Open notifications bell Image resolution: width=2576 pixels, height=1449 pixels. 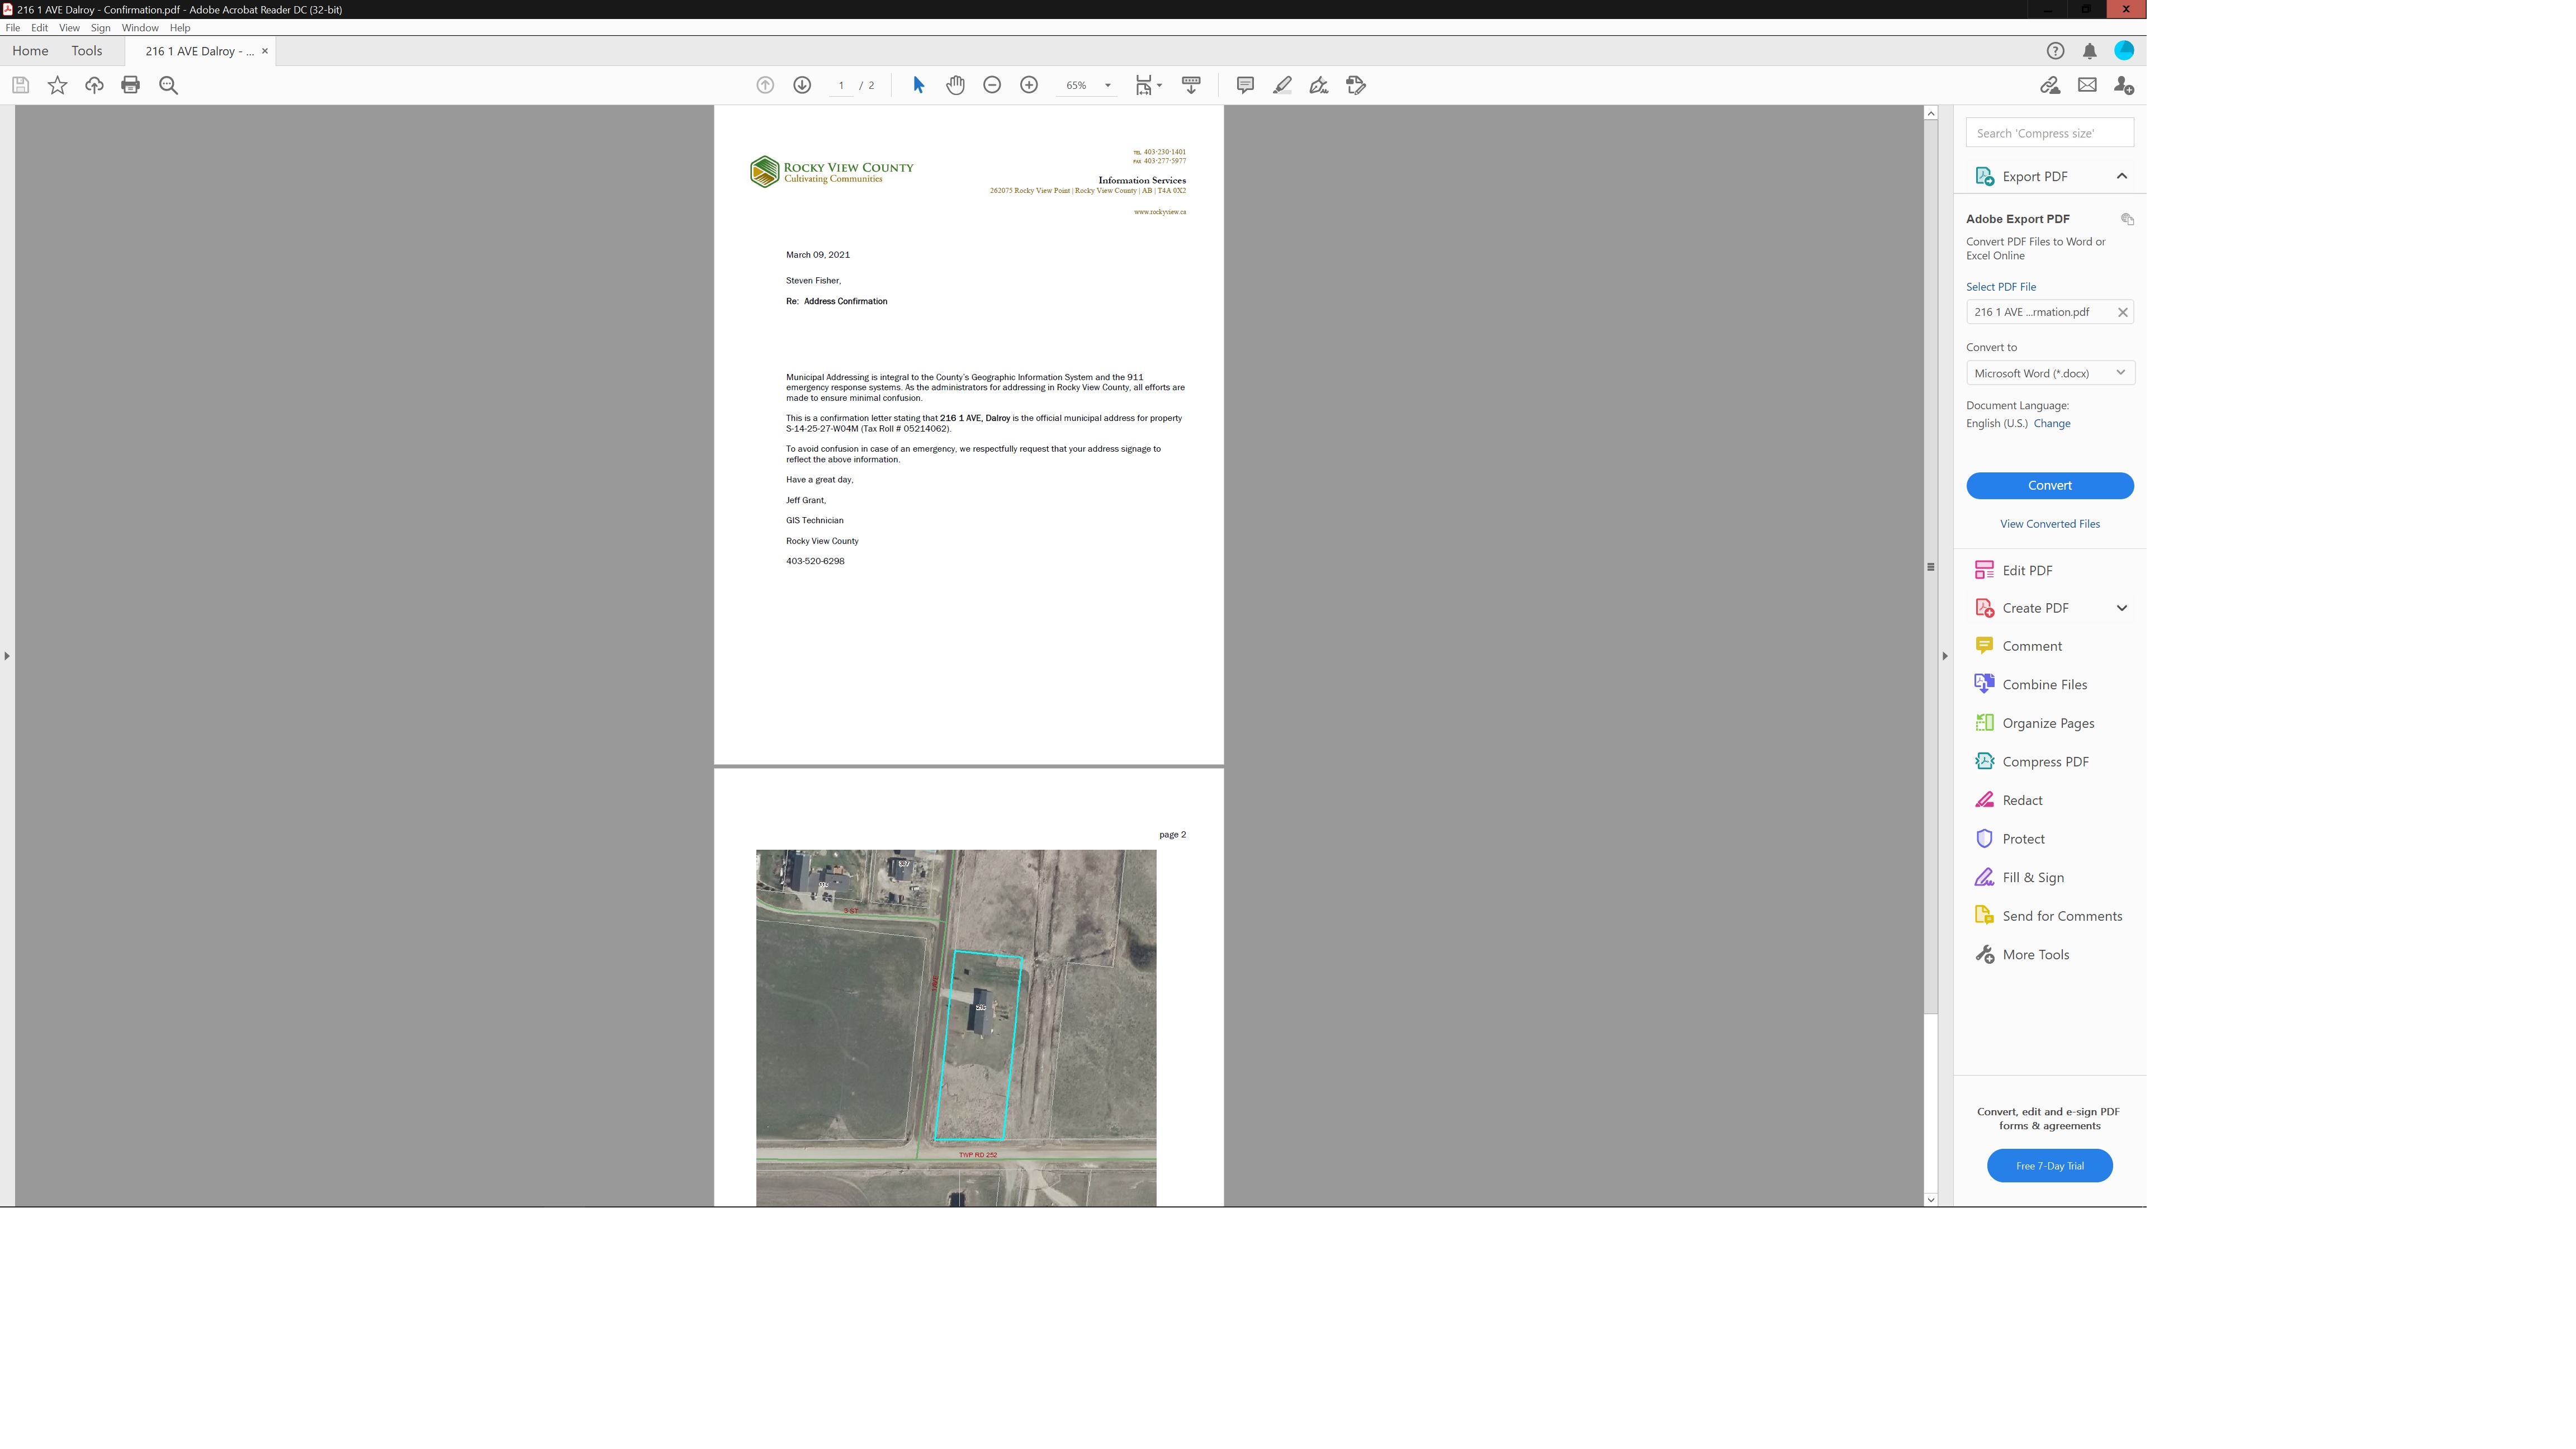pos(2089,51)
